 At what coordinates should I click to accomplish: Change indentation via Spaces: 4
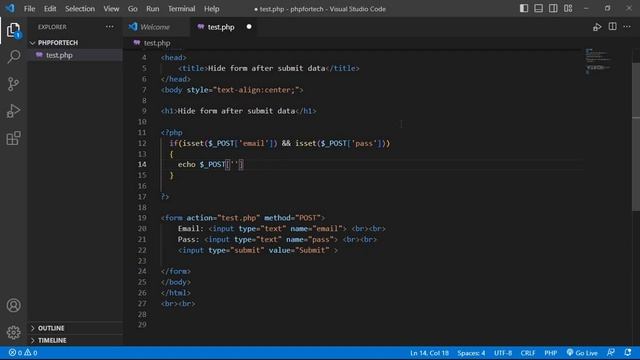tap(471, 353)
